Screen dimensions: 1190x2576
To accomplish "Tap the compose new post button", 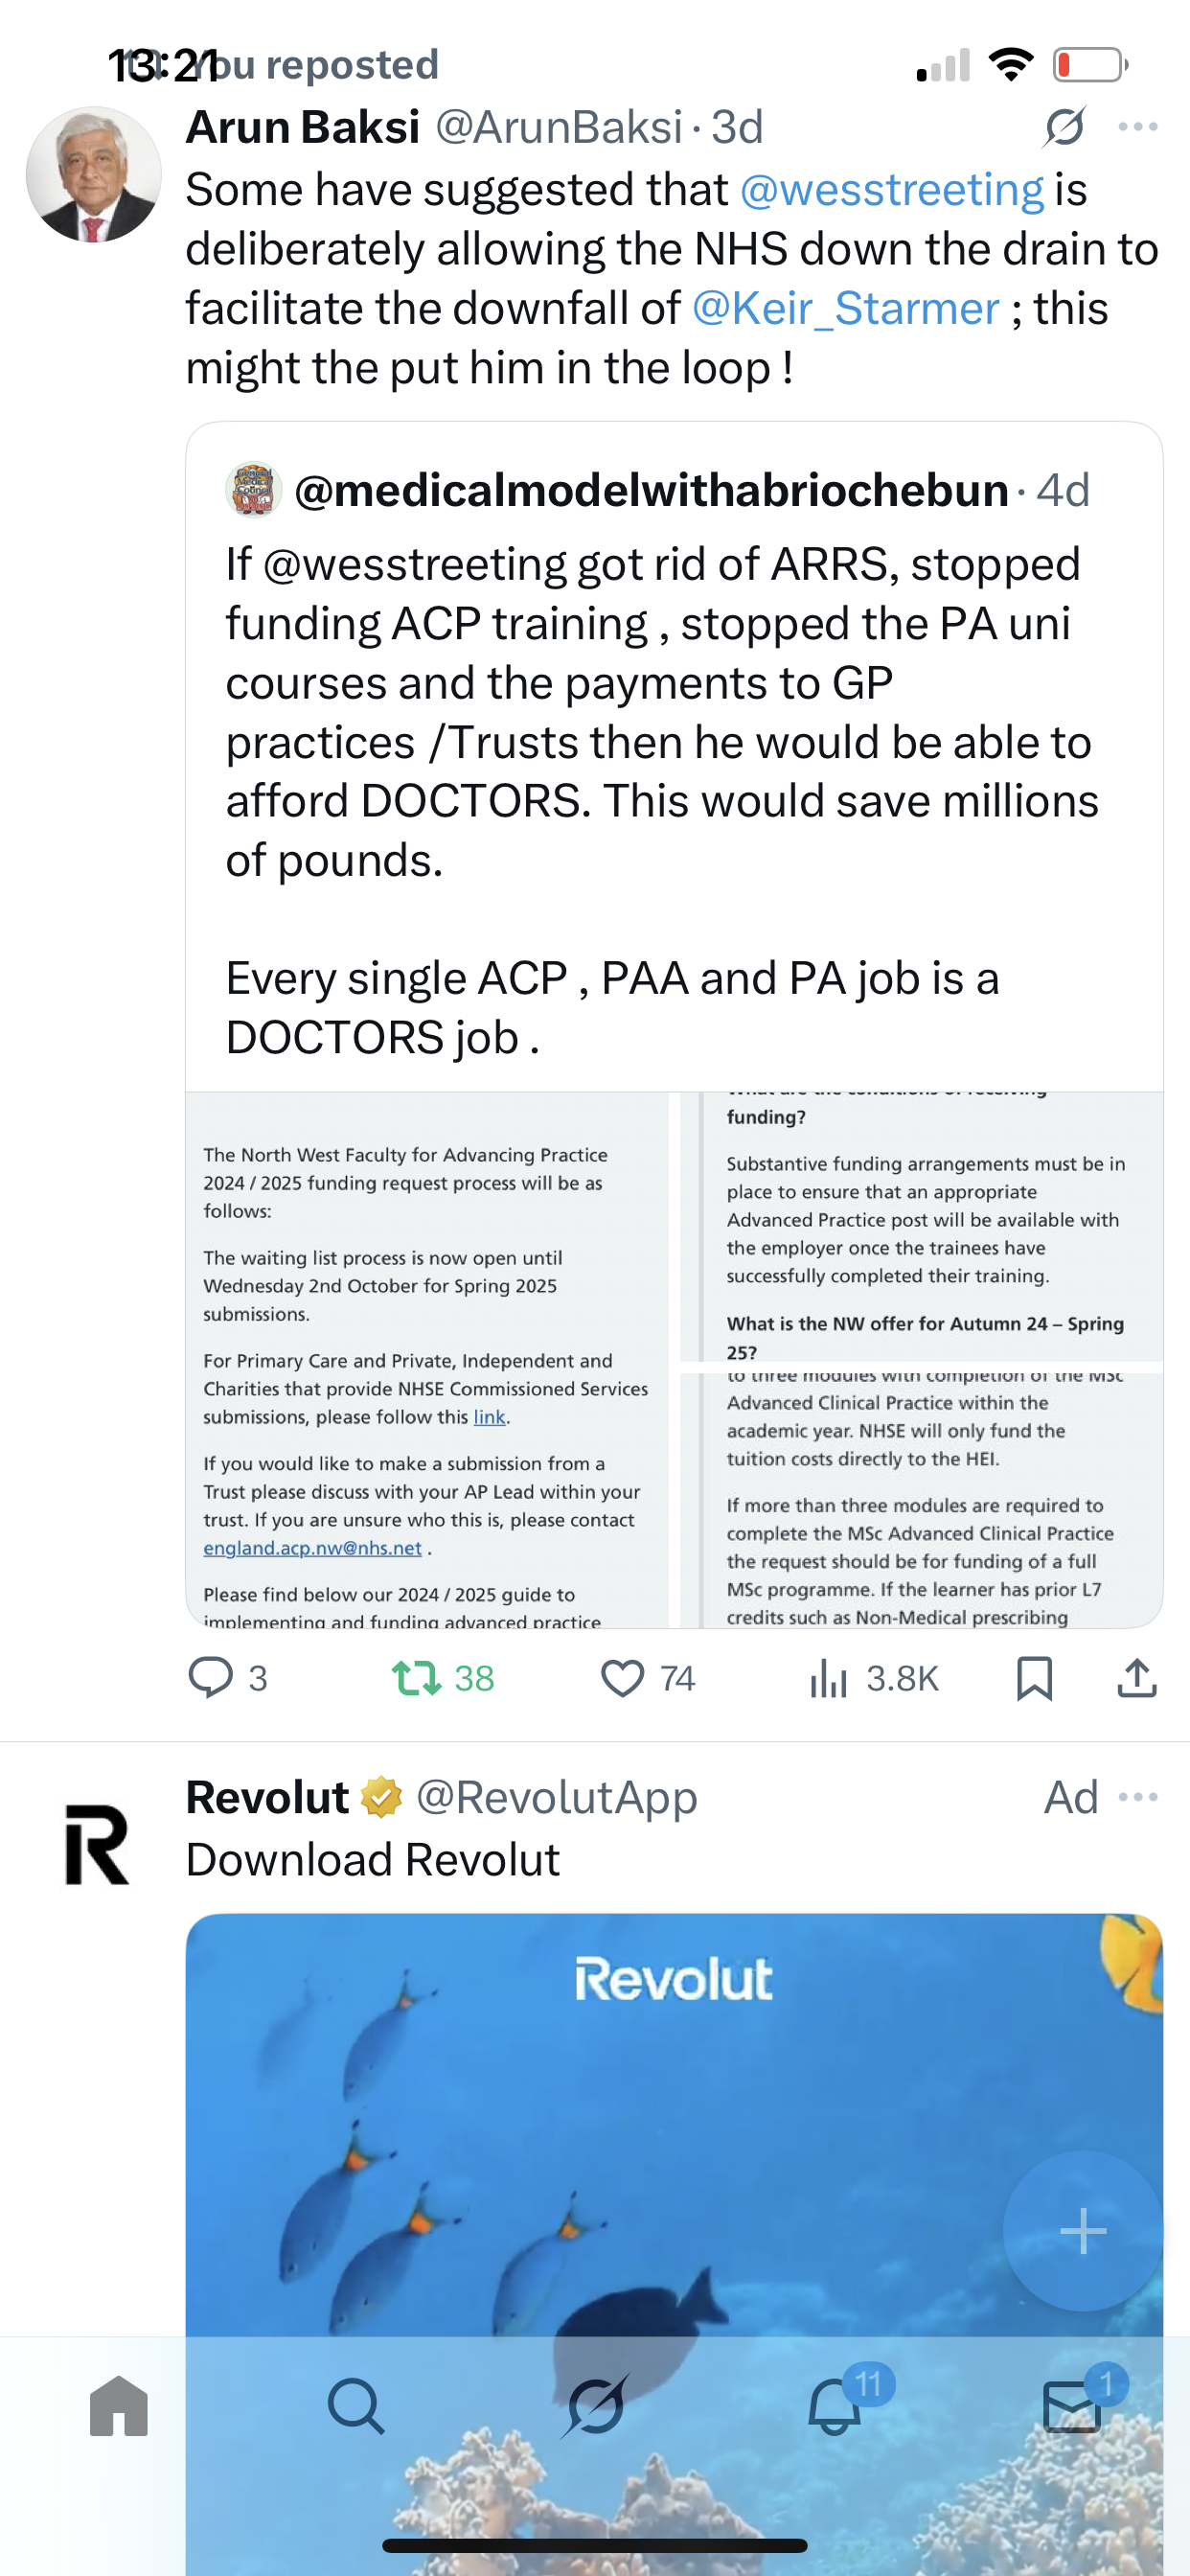I will [1082, 2230].
